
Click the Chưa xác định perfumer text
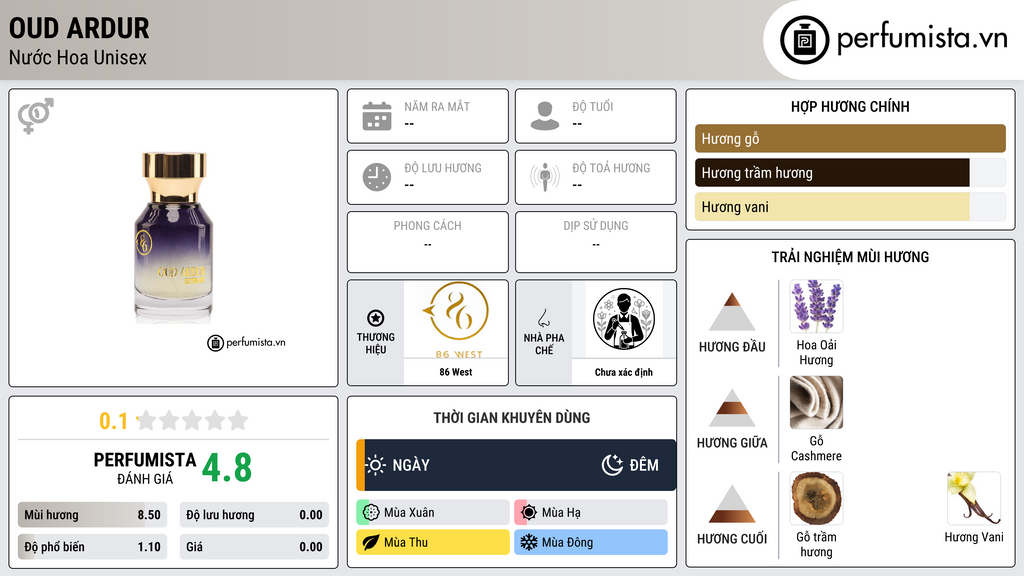point(624,372)
